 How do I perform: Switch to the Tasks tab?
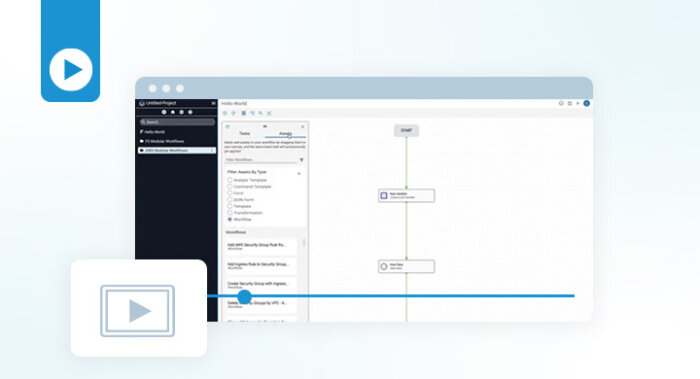point(245,133)
